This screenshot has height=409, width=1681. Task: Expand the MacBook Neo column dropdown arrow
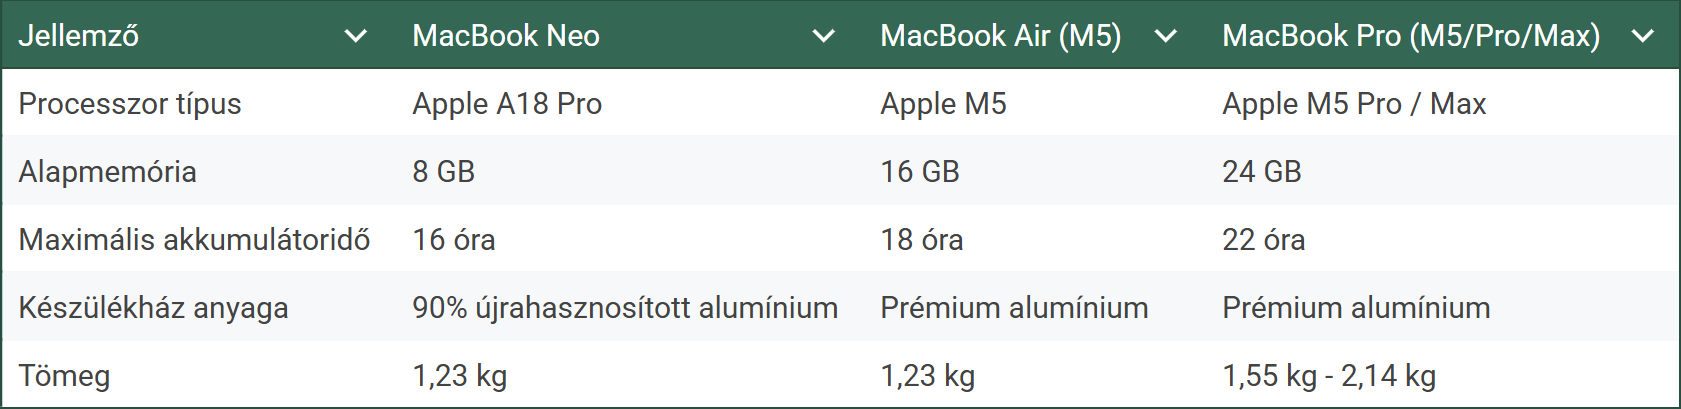point(823,37)
